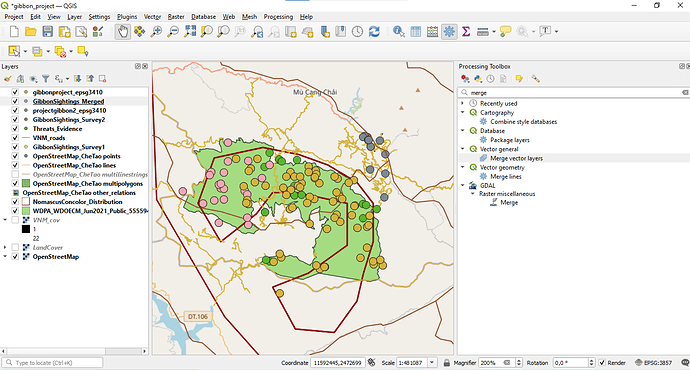
Task: Hide the VNM_roads layer
Action: pos(15,138)
